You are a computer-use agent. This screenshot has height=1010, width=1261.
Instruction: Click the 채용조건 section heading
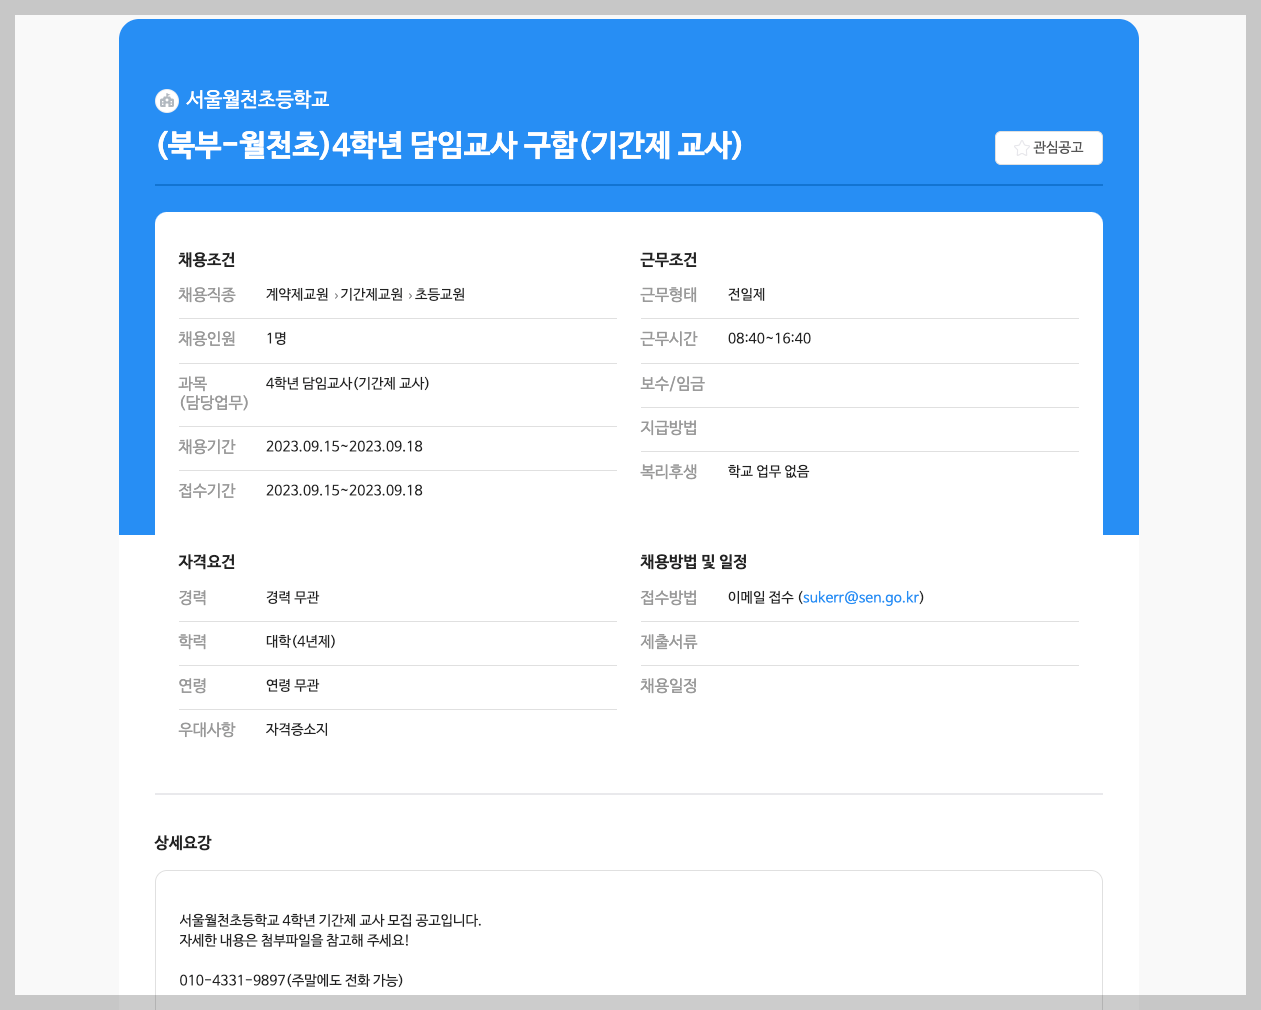click(206, 260)
